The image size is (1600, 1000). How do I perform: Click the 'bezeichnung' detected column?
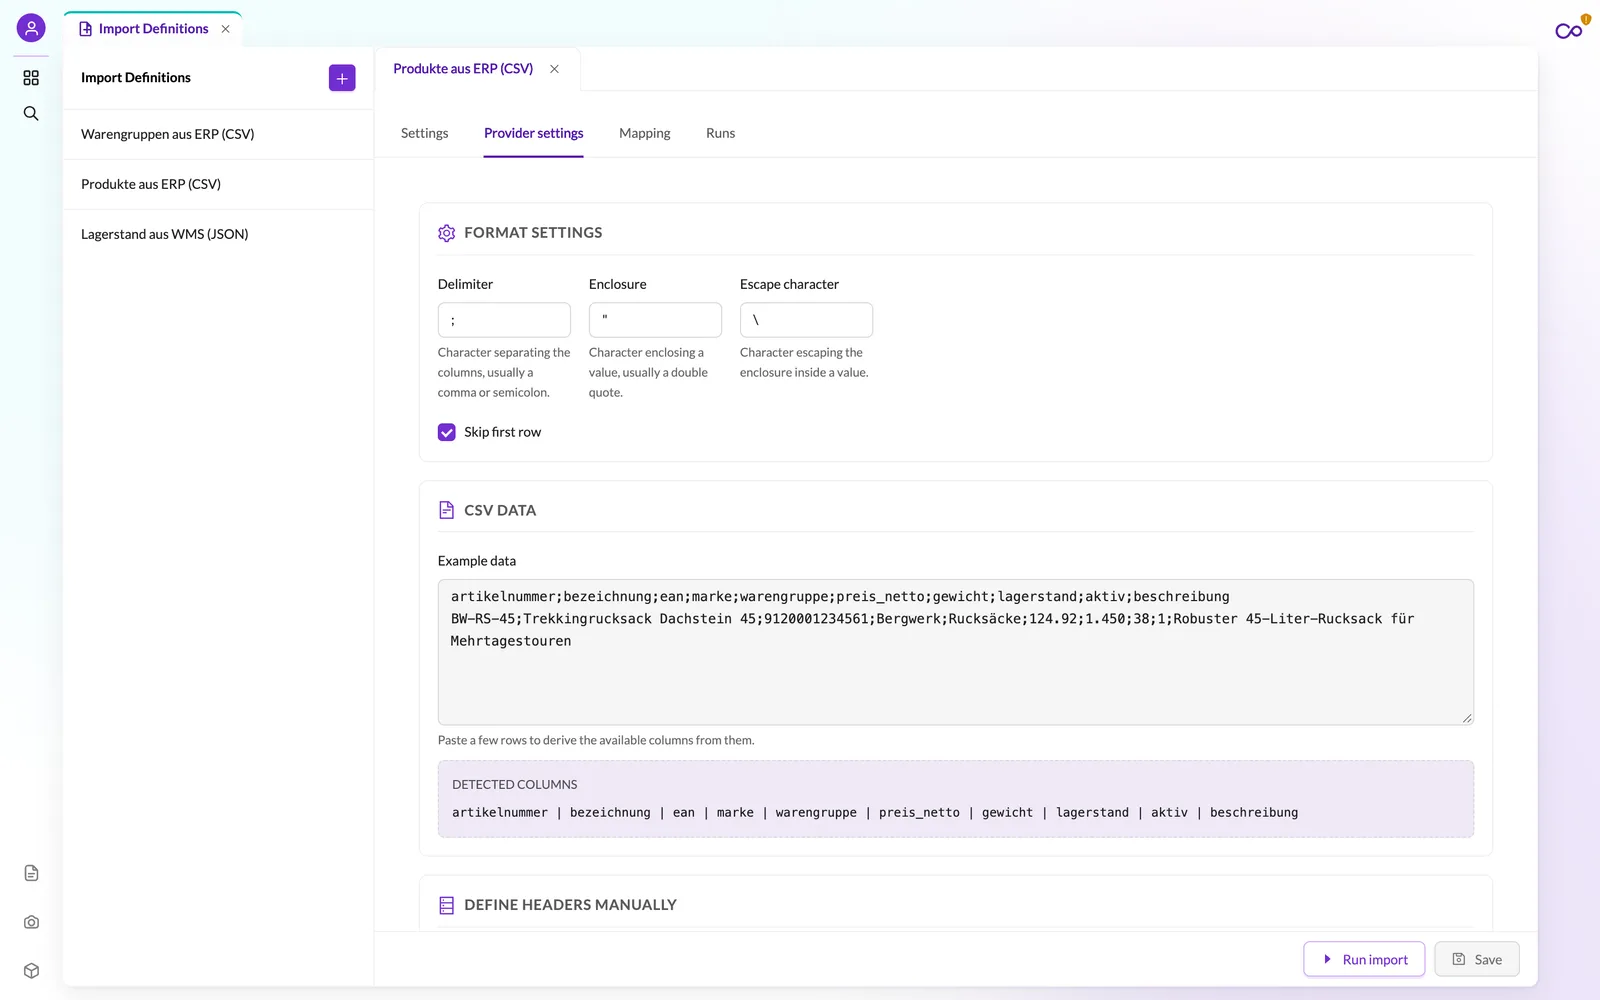pos(610,813)
